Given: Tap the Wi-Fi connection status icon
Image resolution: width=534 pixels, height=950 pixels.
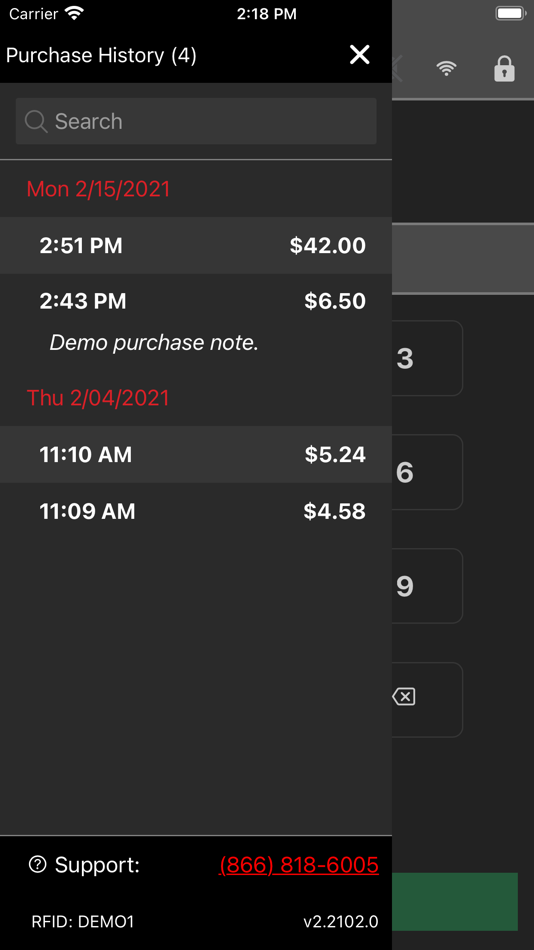Looking at the screenshot, I should click(x=447, y=69).
